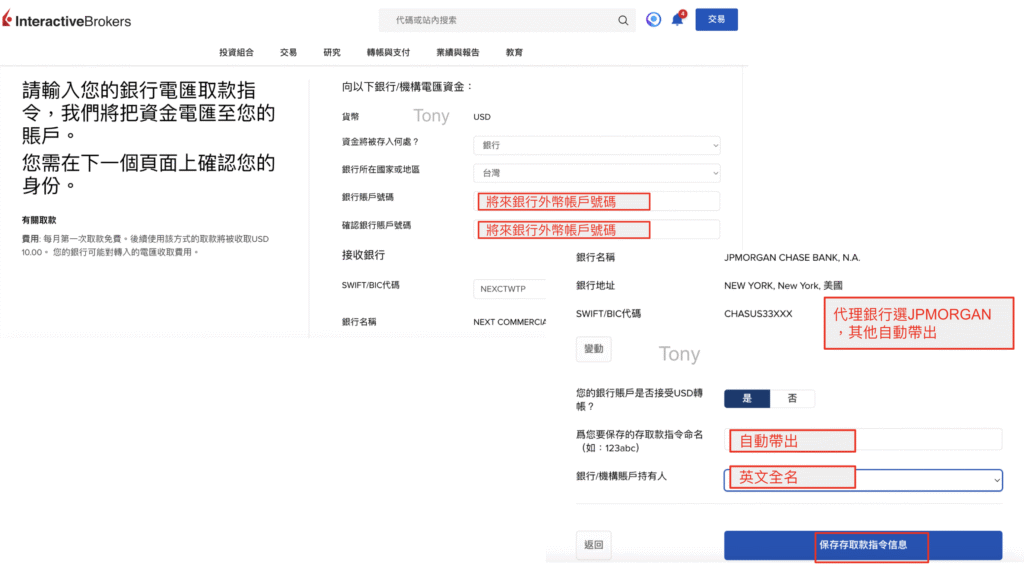
Task: Expand the 資金將被存入何處 dropdown
Action: pyautogui.click(x=597, y=145)
